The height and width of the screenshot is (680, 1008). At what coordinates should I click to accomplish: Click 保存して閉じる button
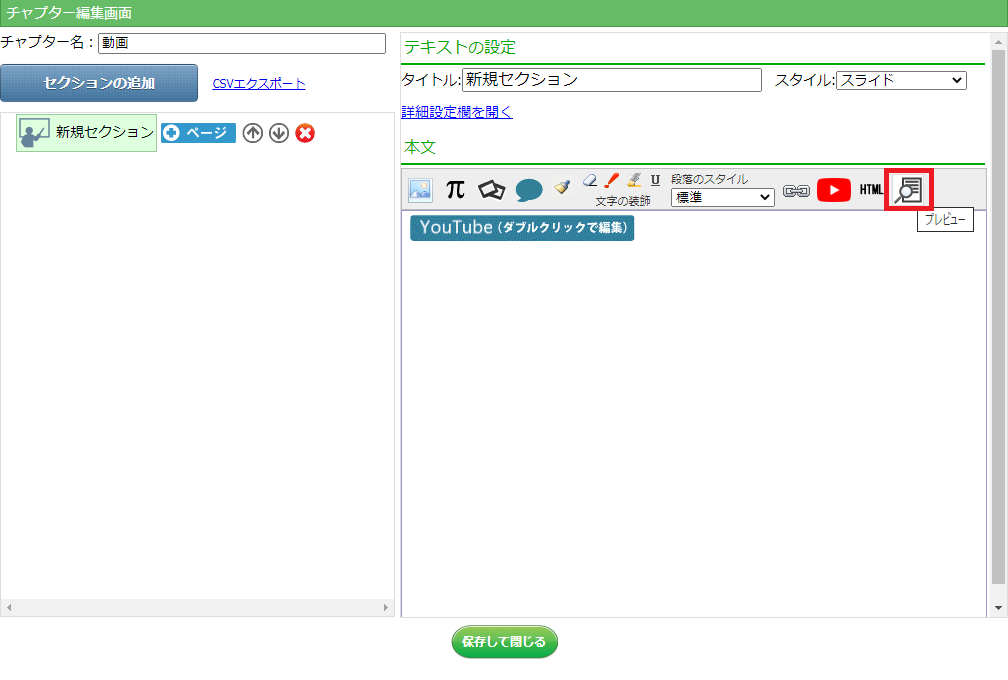504,642
